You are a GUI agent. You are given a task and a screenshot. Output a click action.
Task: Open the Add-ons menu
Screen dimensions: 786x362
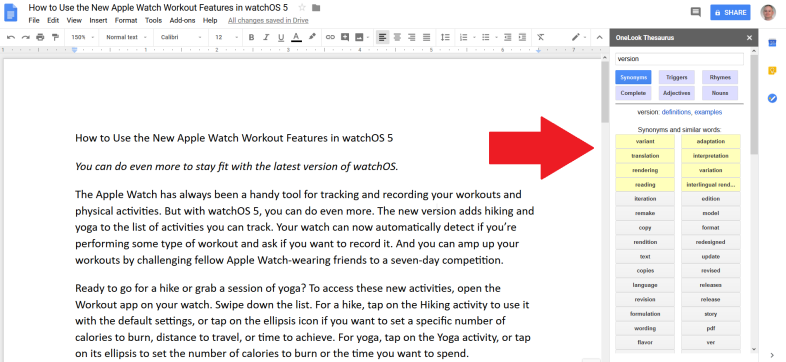182,21
